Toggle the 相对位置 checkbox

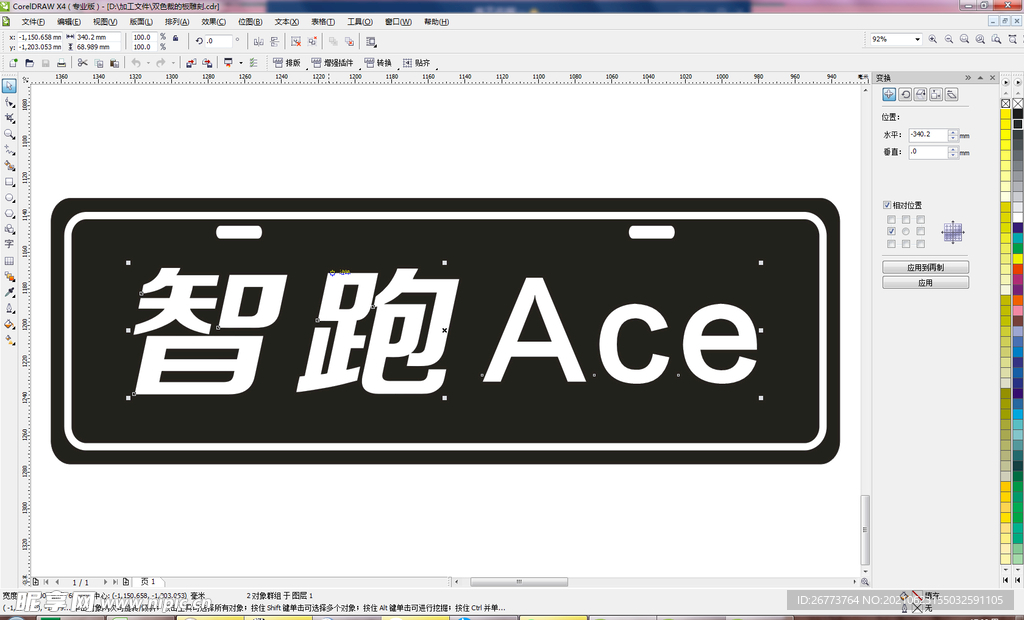tap(887, 205)
